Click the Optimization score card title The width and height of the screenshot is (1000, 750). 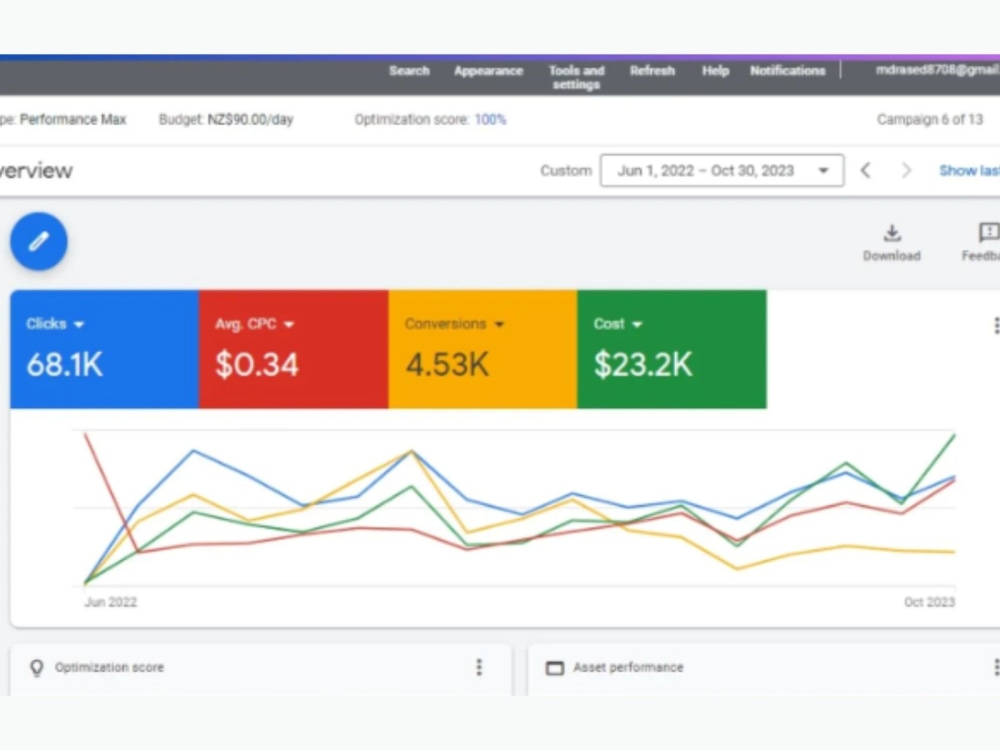[x=109, y=667]
